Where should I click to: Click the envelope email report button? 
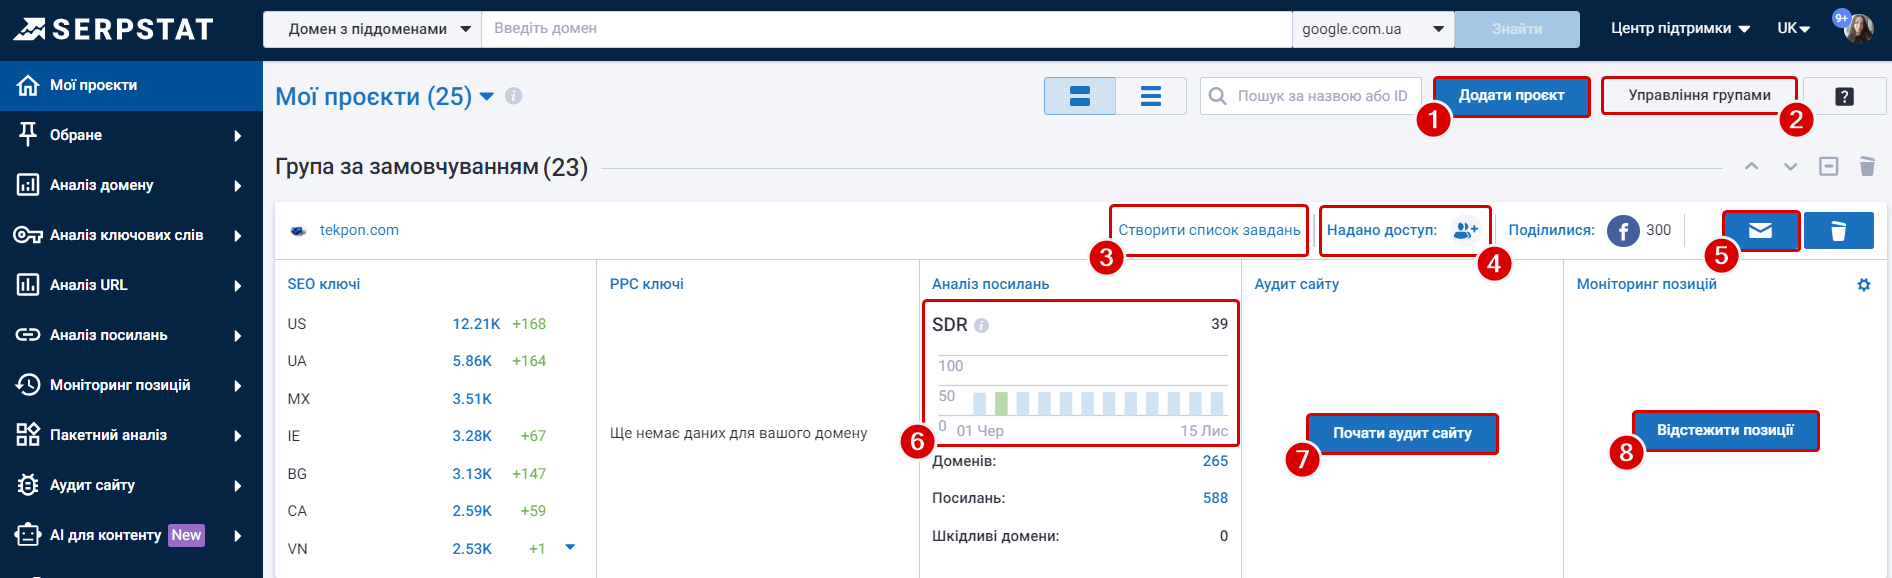pos(1760,231)
